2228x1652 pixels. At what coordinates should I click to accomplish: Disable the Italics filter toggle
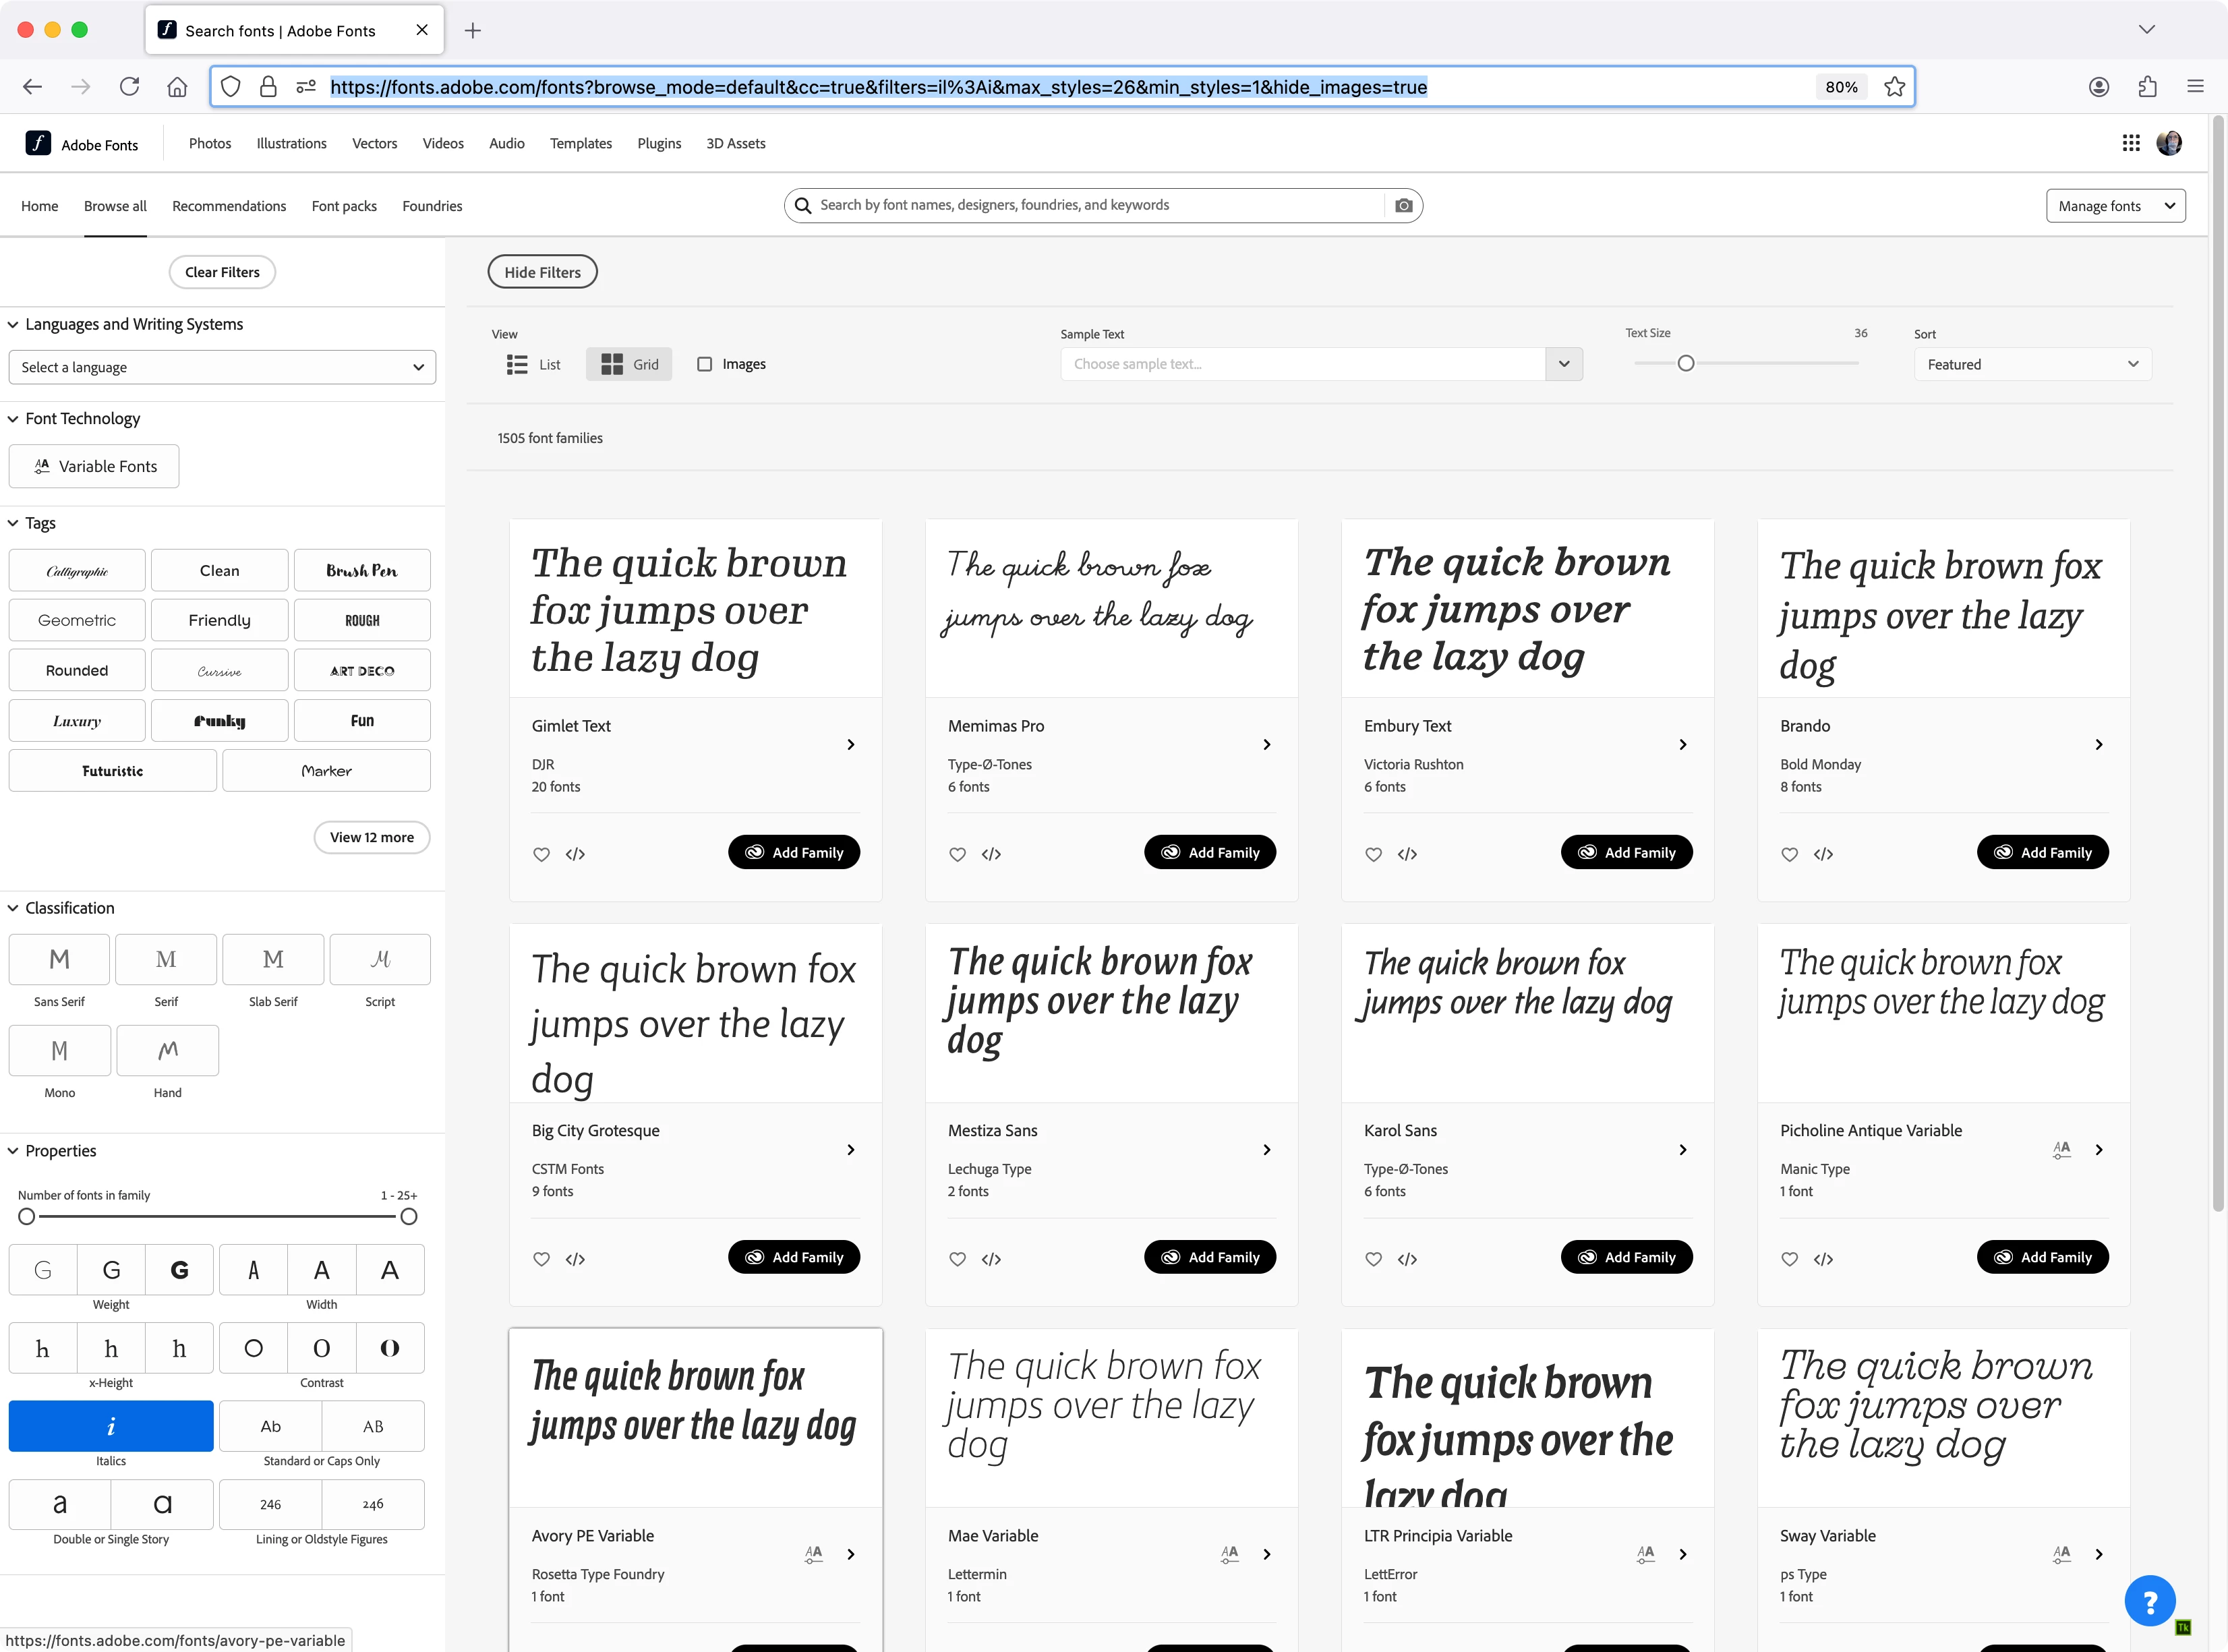(111, 1426)
